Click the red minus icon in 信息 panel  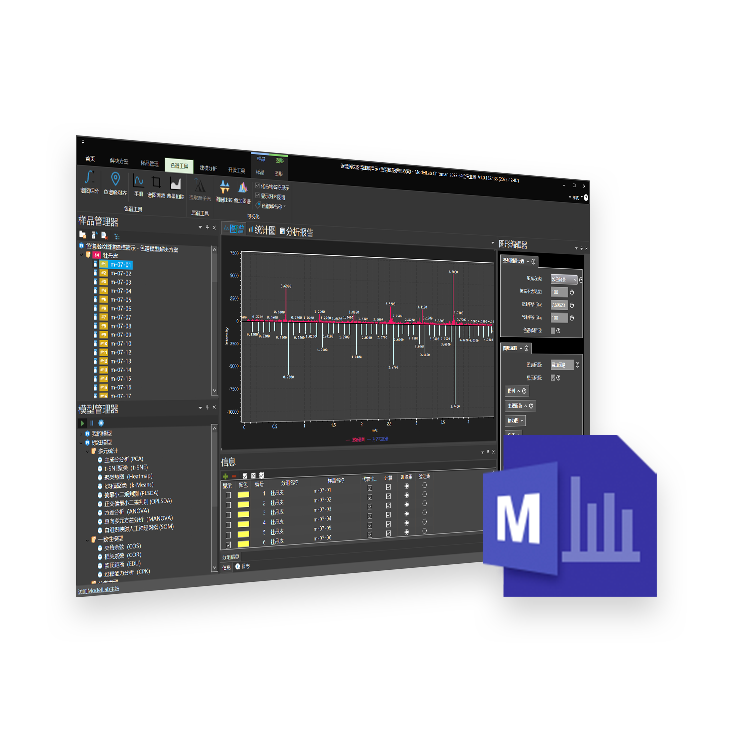[234, 476]
